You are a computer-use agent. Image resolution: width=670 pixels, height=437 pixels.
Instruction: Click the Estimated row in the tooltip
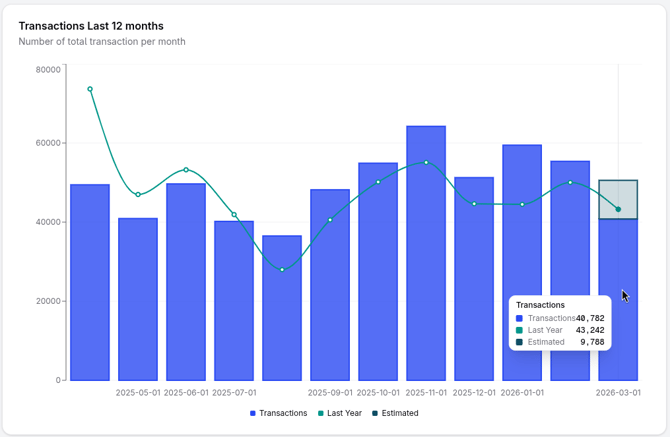pyautogui.click(x=560, y=342)
